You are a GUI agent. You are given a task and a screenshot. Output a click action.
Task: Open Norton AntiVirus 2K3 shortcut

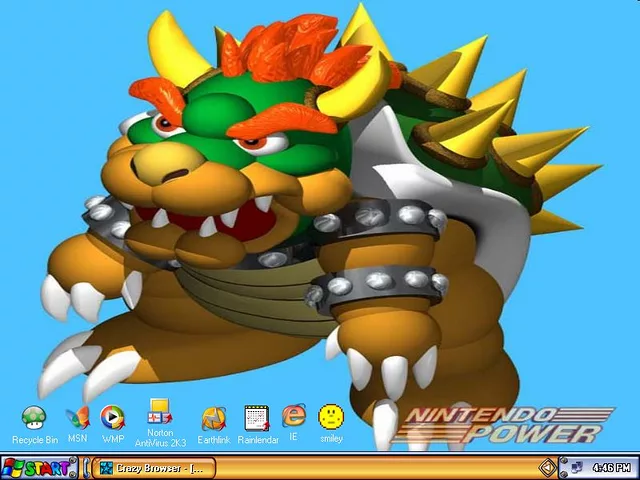pos(160,411)
